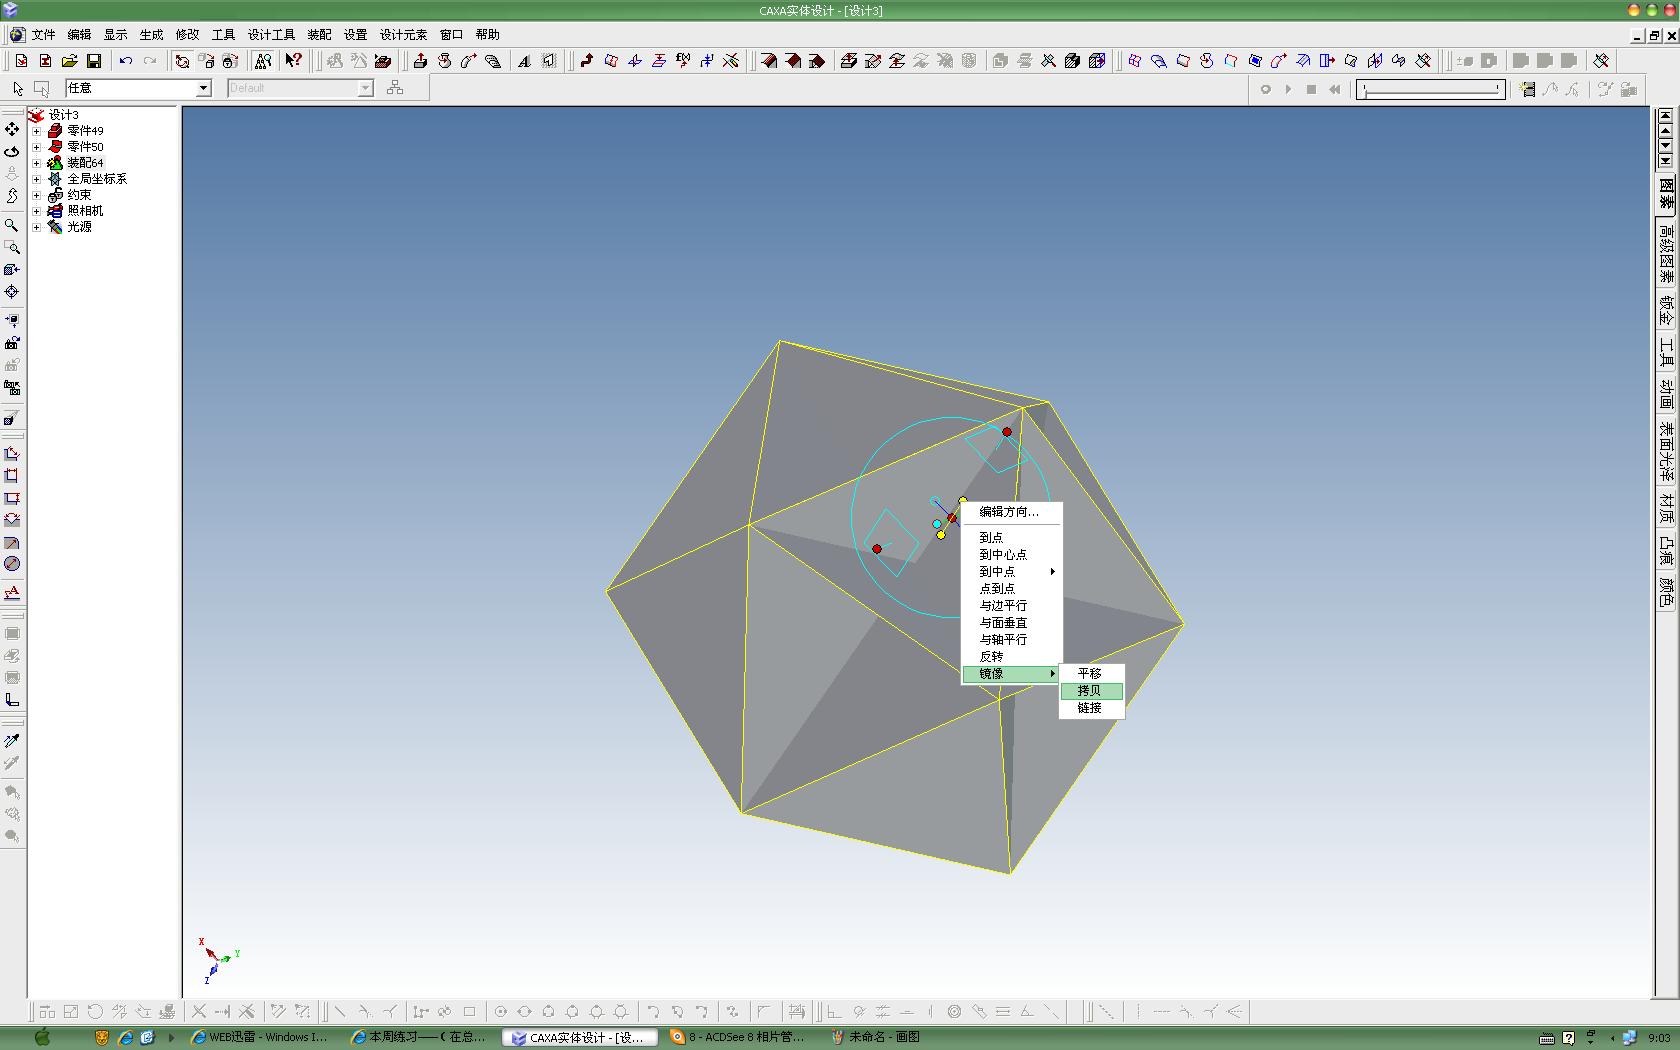
Task: Click the text 'A' tool icon
Action: tap(524, 61)
